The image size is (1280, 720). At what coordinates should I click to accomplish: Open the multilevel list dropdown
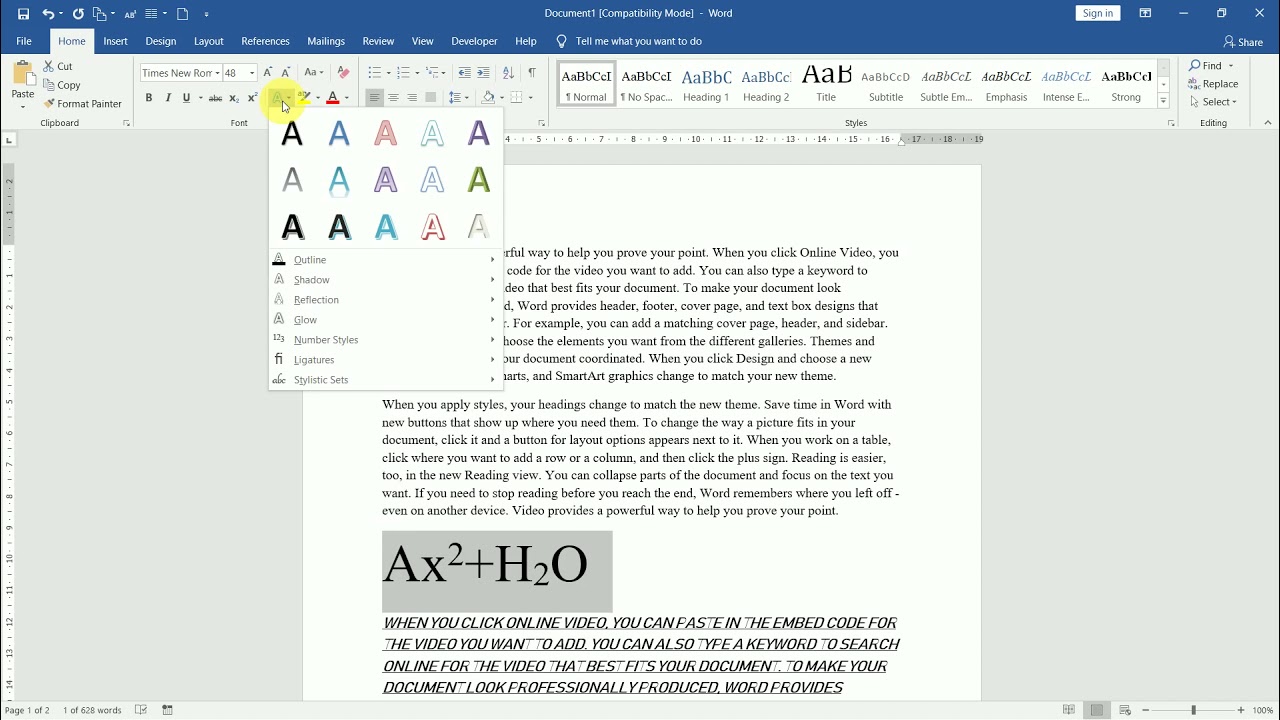(x=443, y=73)
